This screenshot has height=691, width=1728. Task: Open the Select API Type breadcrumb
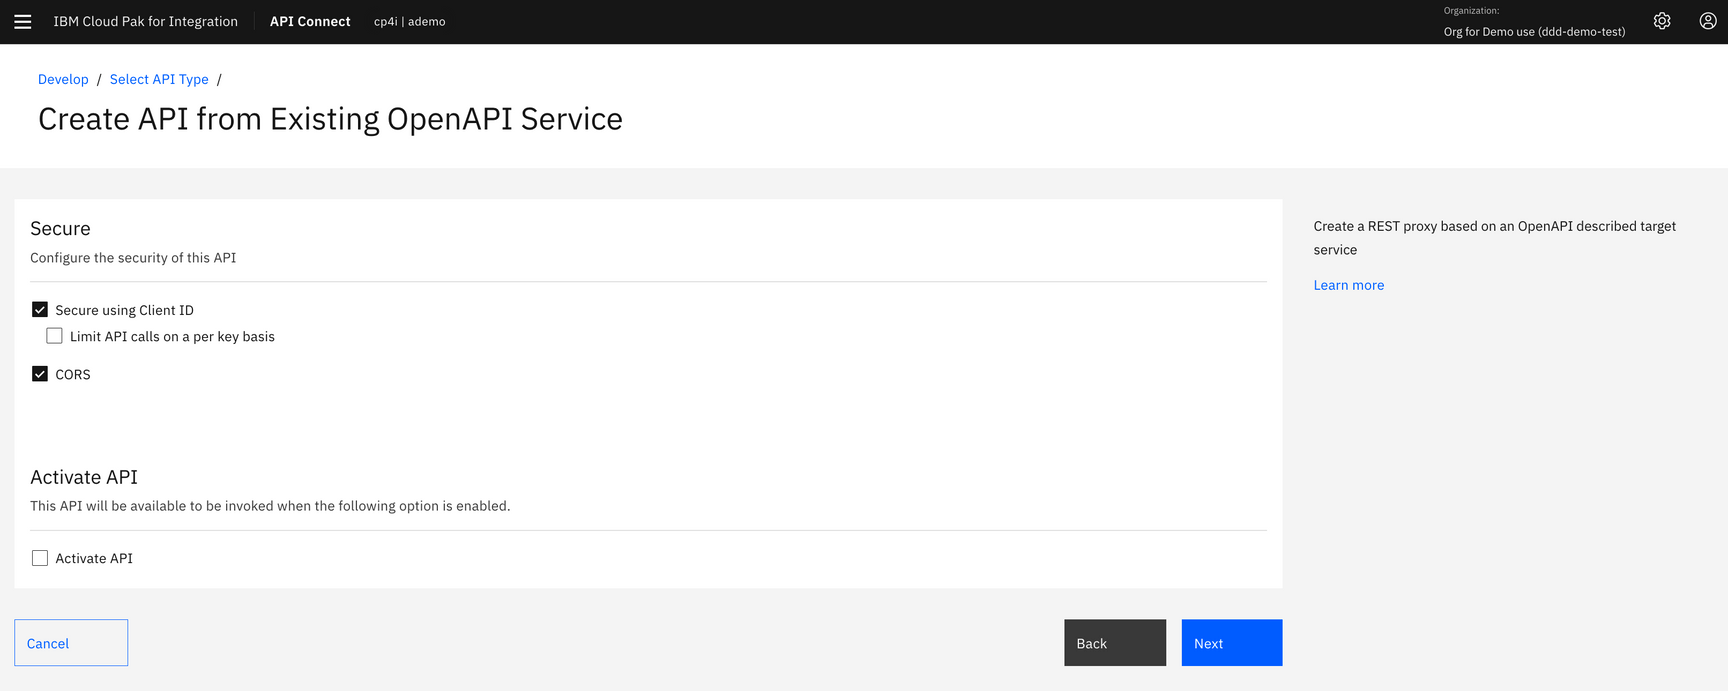coord(159,79)
